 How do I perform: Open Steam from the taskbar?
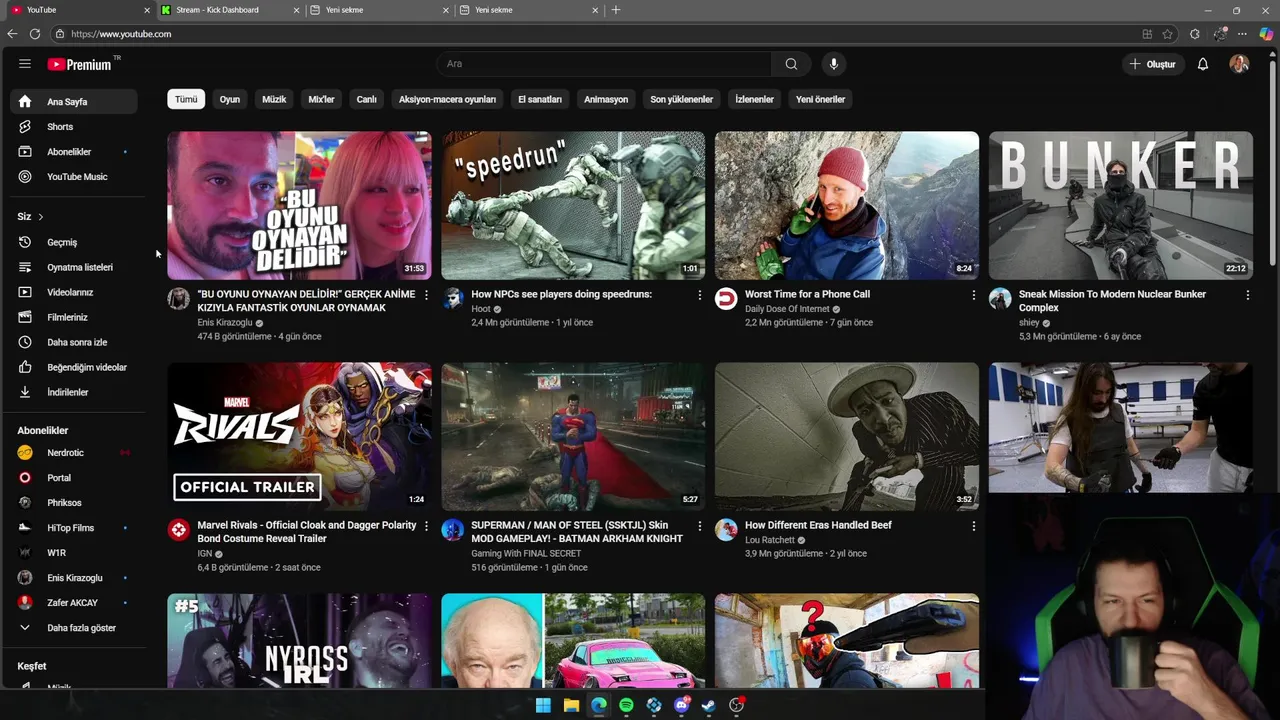pos(709,705)
